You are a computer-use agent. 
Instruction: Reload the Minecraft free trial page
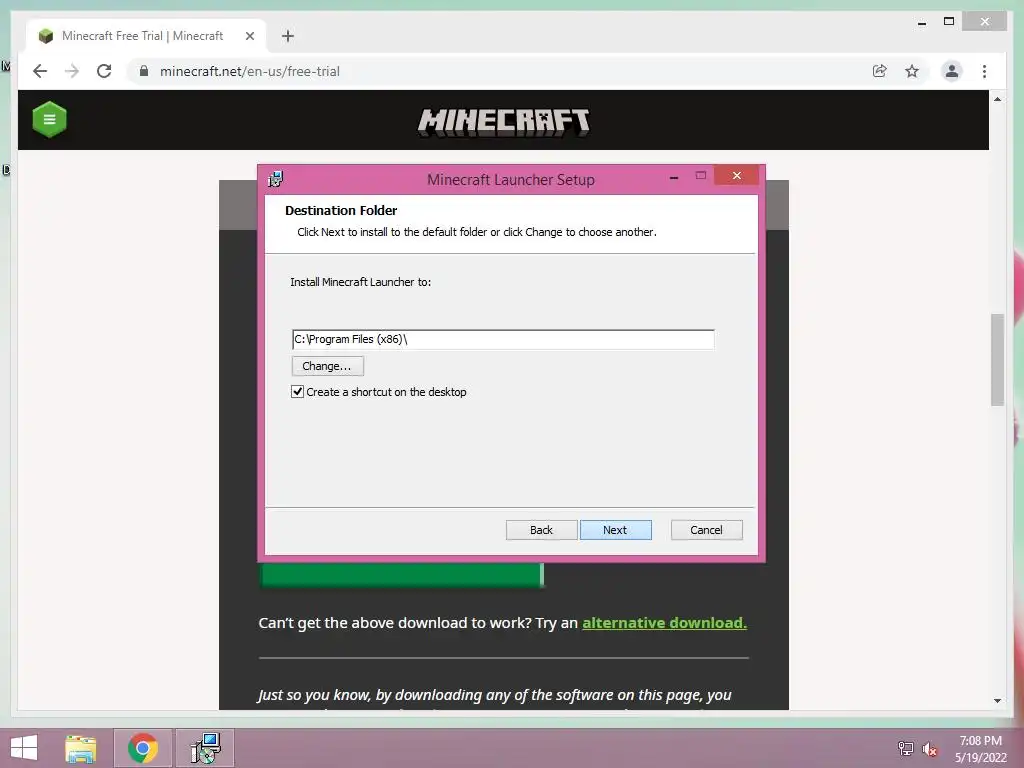point(104,71)
